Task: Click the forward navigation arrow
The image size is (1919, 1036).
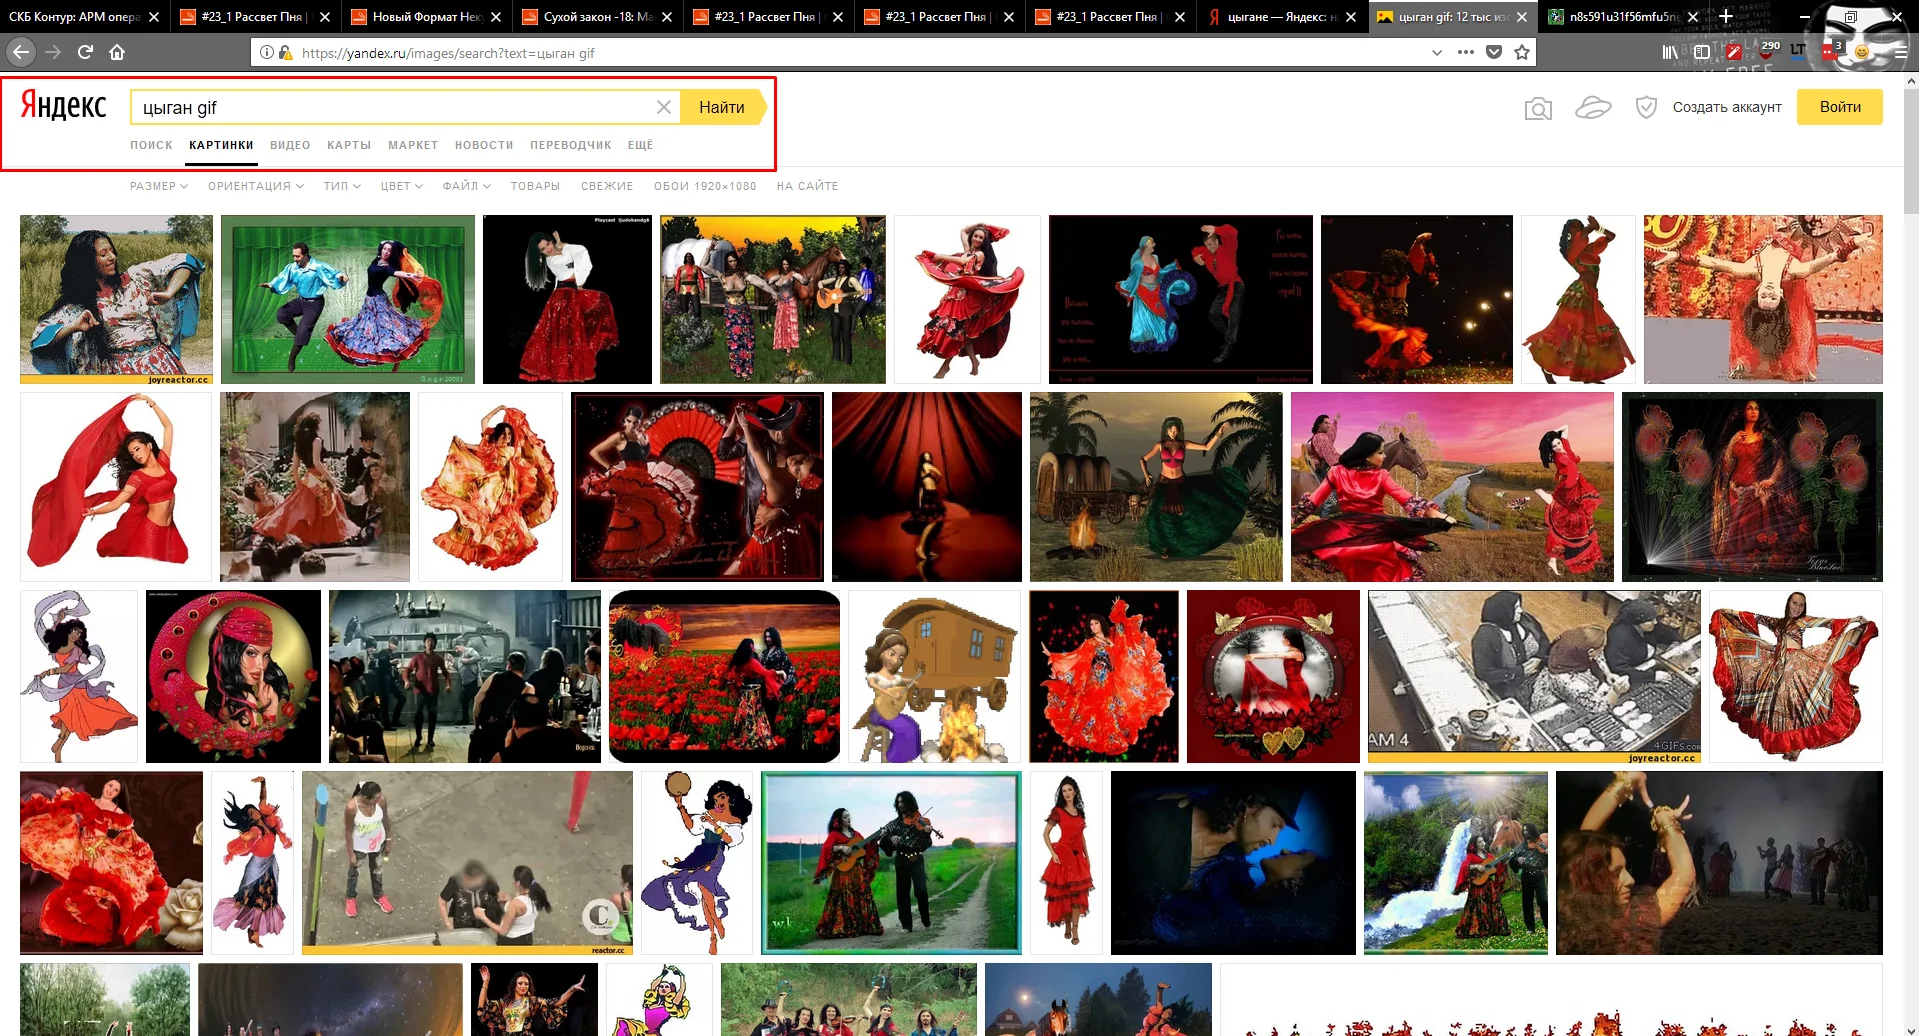Action: click(54, 52)
